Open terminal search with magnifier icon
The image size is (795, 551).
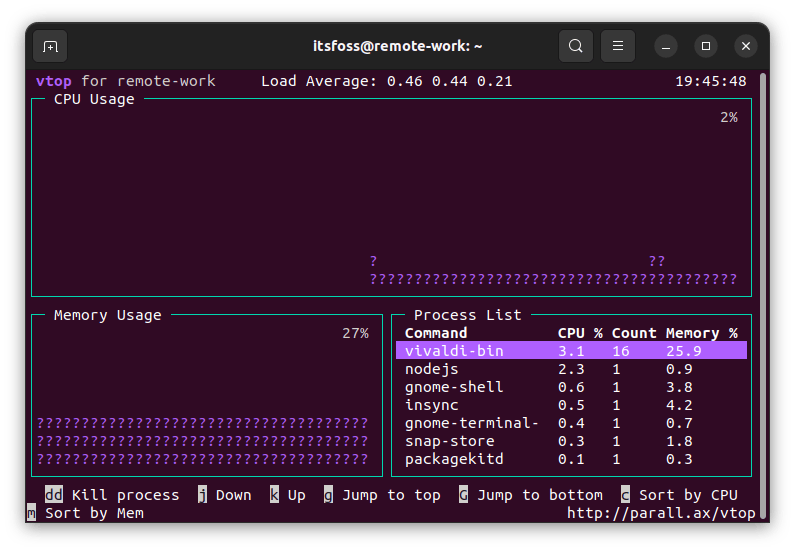(575, 46)
